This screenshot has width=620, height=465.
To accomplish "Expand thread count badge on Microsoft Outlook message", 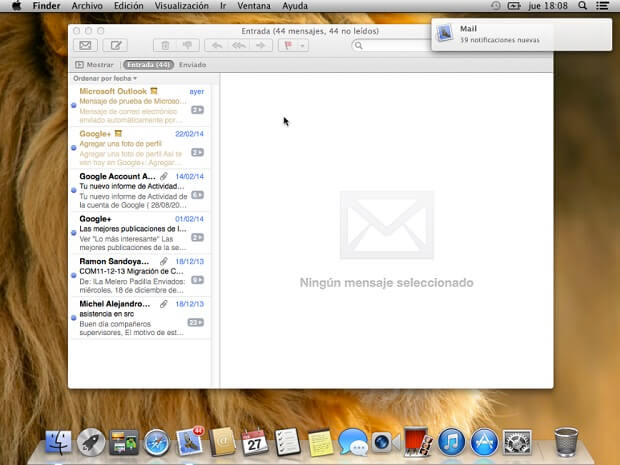I will pyautogui.click(x=197, y=110).
